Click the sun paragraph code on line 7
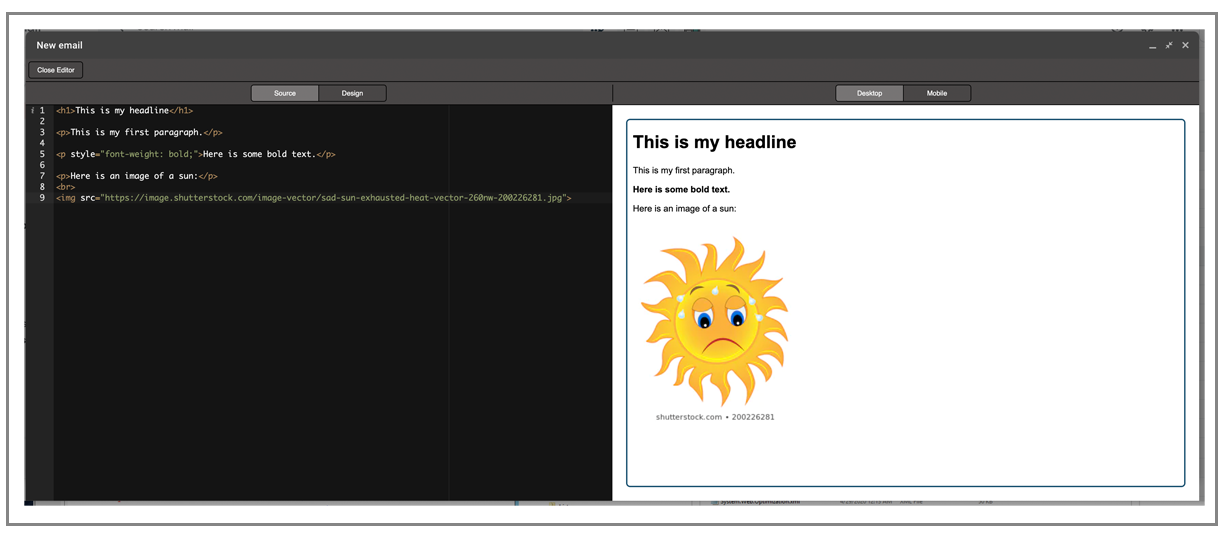1224x540 pixels. tap(137, 176)
